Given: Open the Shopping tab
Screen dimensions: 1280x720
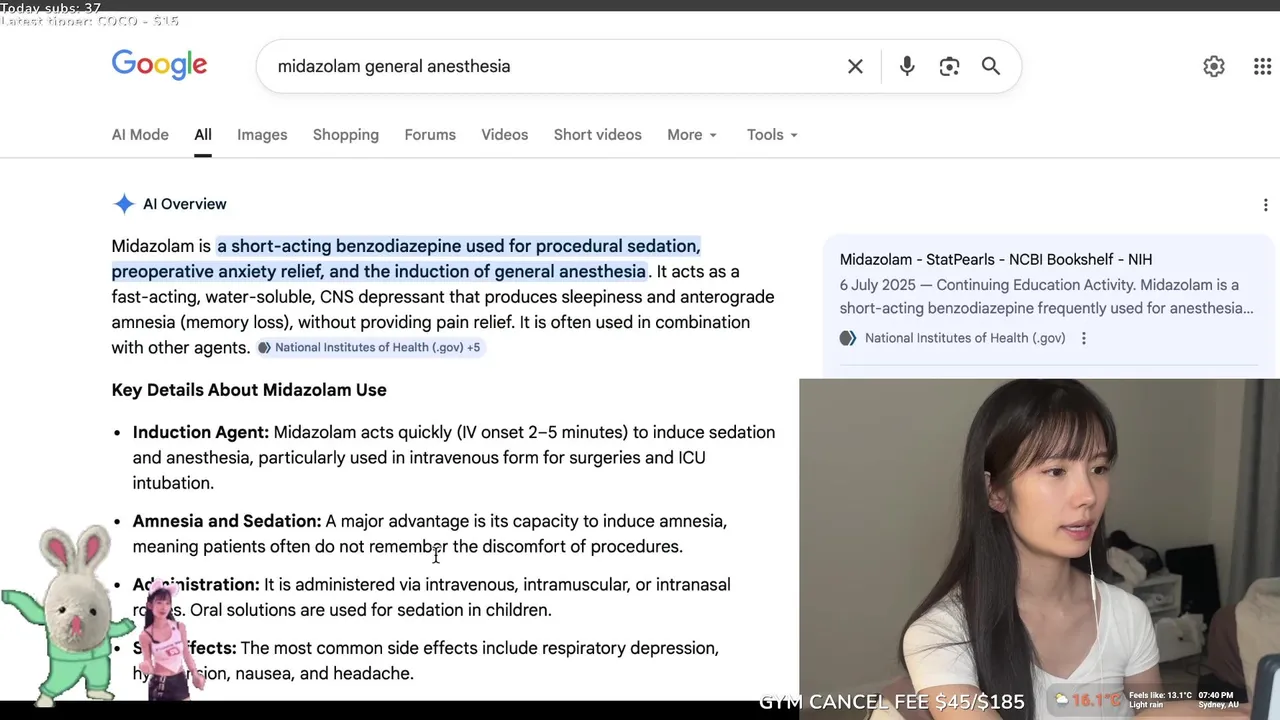Looking at the screenshot, I should [x=346, y=135].
